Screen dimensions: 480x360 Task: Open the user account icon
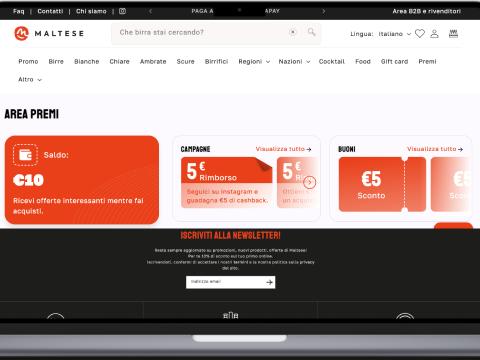pyautogui.click(x=434, y=34)
